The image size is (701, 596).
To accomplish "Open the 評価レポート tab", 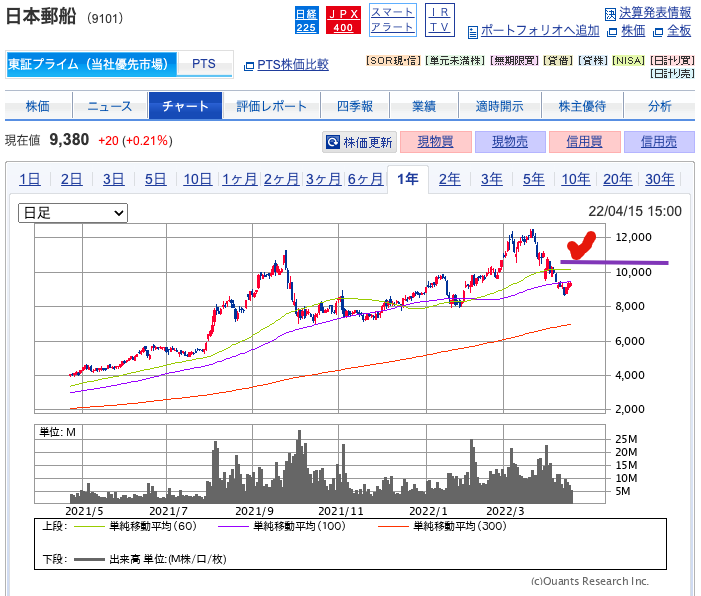I will (271, 106).
